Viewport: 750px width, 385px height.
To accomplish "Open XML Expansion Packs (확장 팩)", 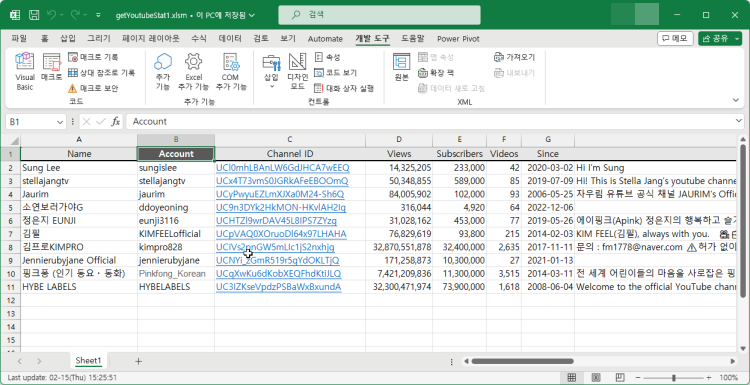I will tap(435, 73).
